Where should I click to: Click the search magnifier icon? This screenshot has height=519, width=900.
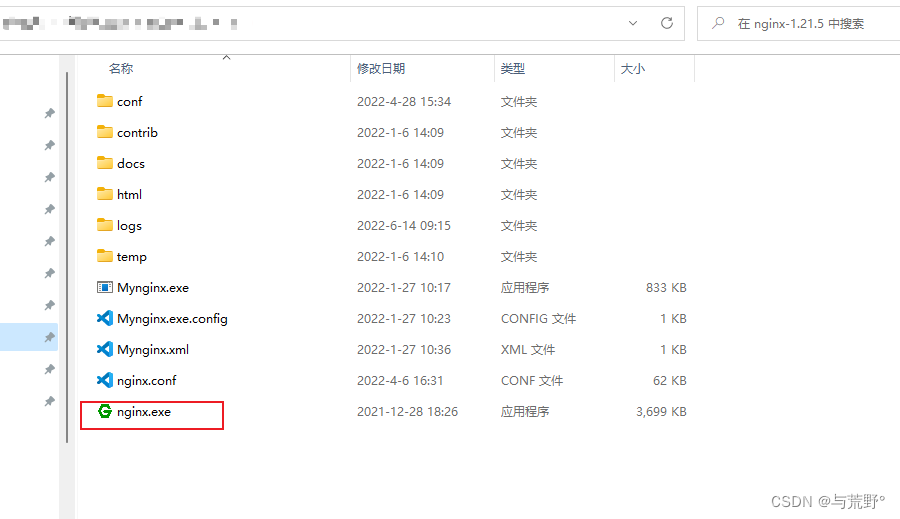[718, 23]
